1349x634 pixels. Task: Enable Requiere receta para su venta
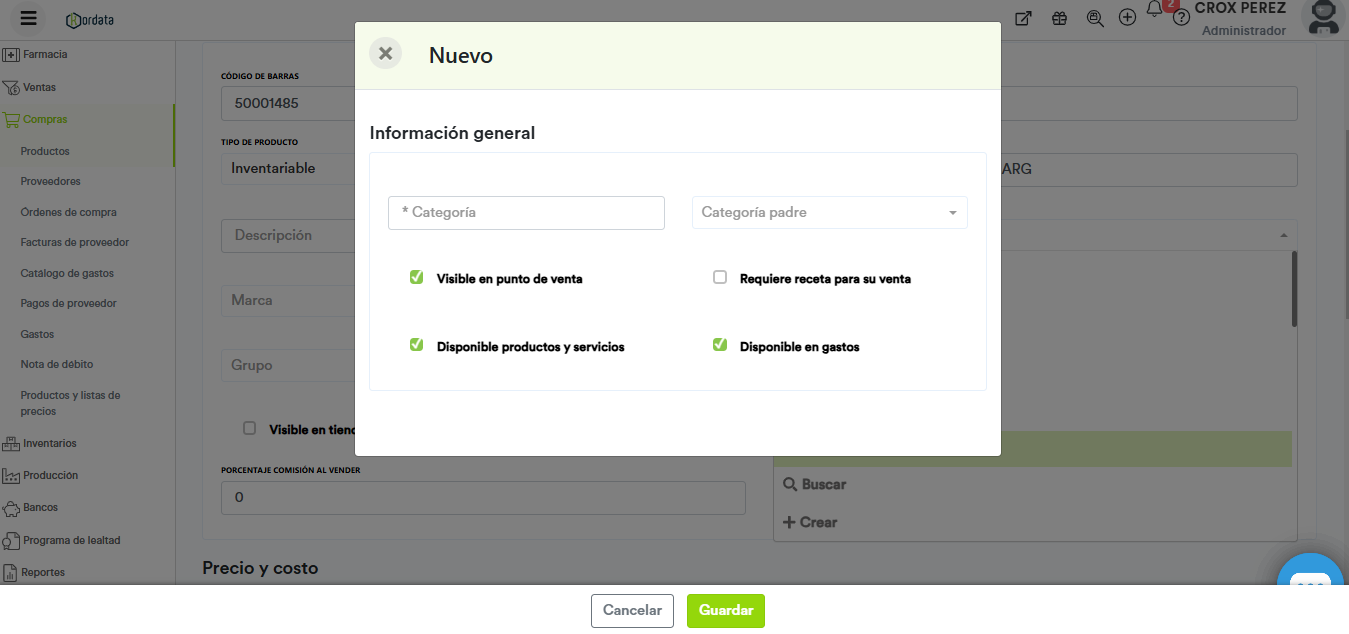pyautogui.click(x=719, y=278)
